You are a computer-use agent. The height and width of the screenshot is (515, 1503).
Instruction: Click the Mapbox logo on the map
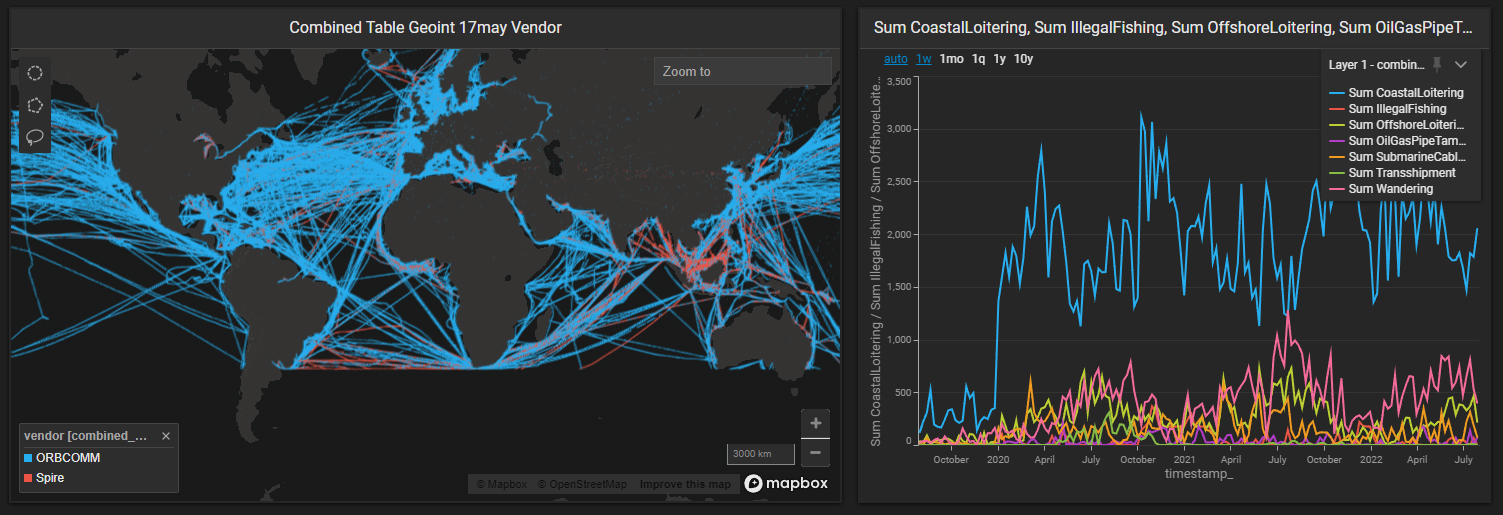coord(786,484)
